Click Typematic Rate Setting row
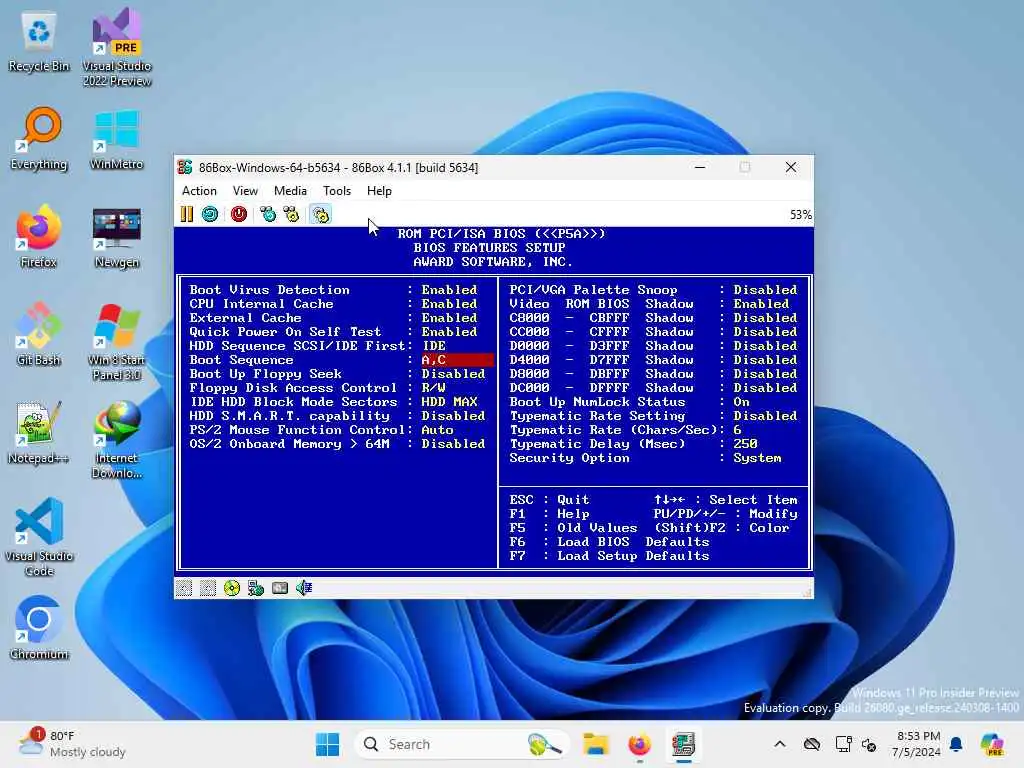The height and width of the screenshot is (768, 1024). pos(653,416)
